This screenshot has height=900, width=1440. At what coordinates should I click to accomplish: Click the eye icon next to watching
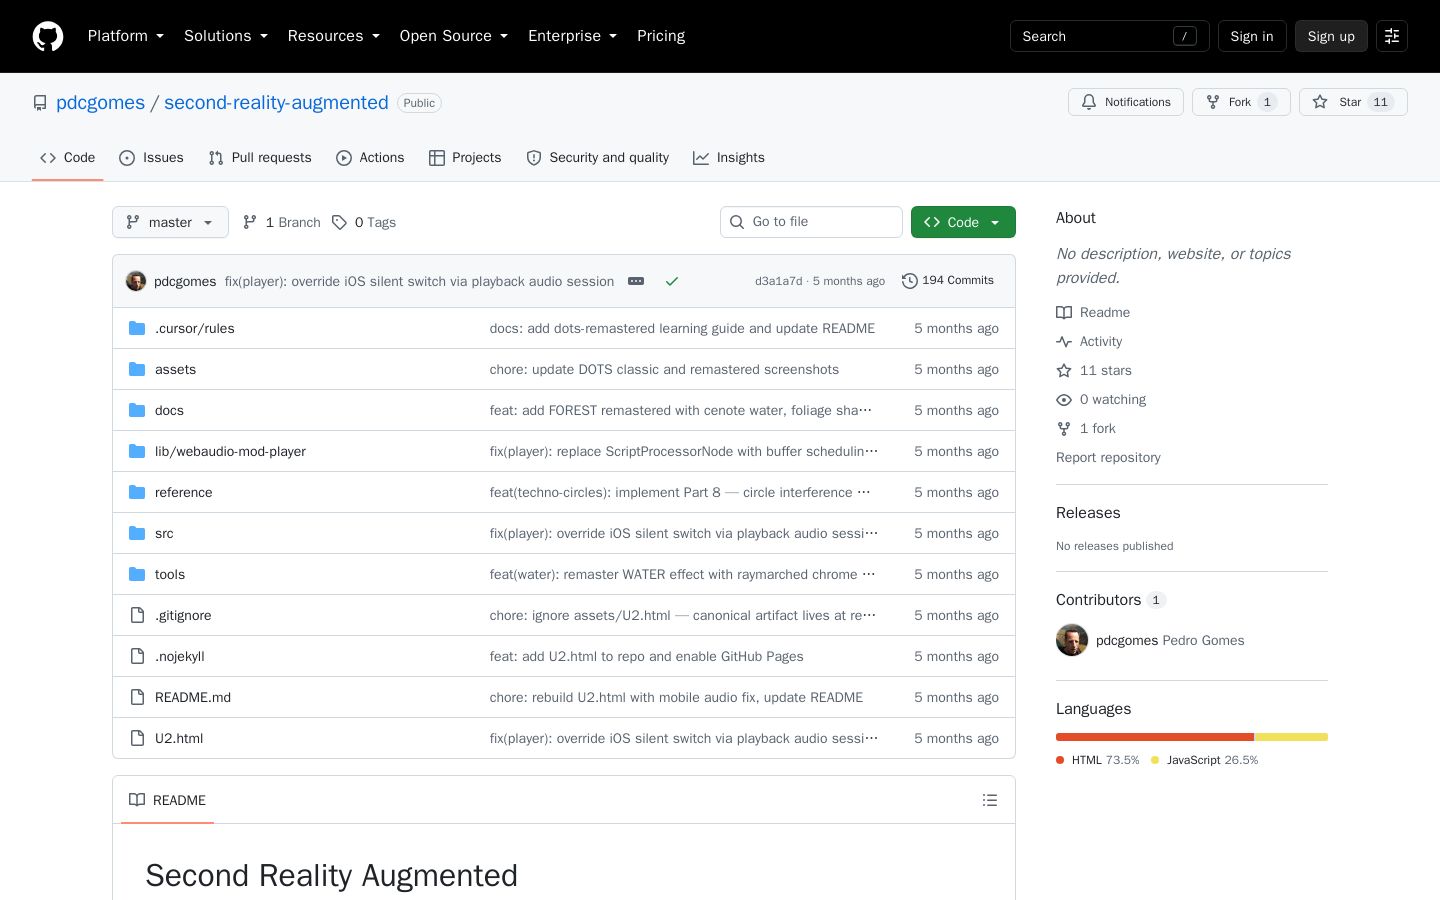(1064, 399)
